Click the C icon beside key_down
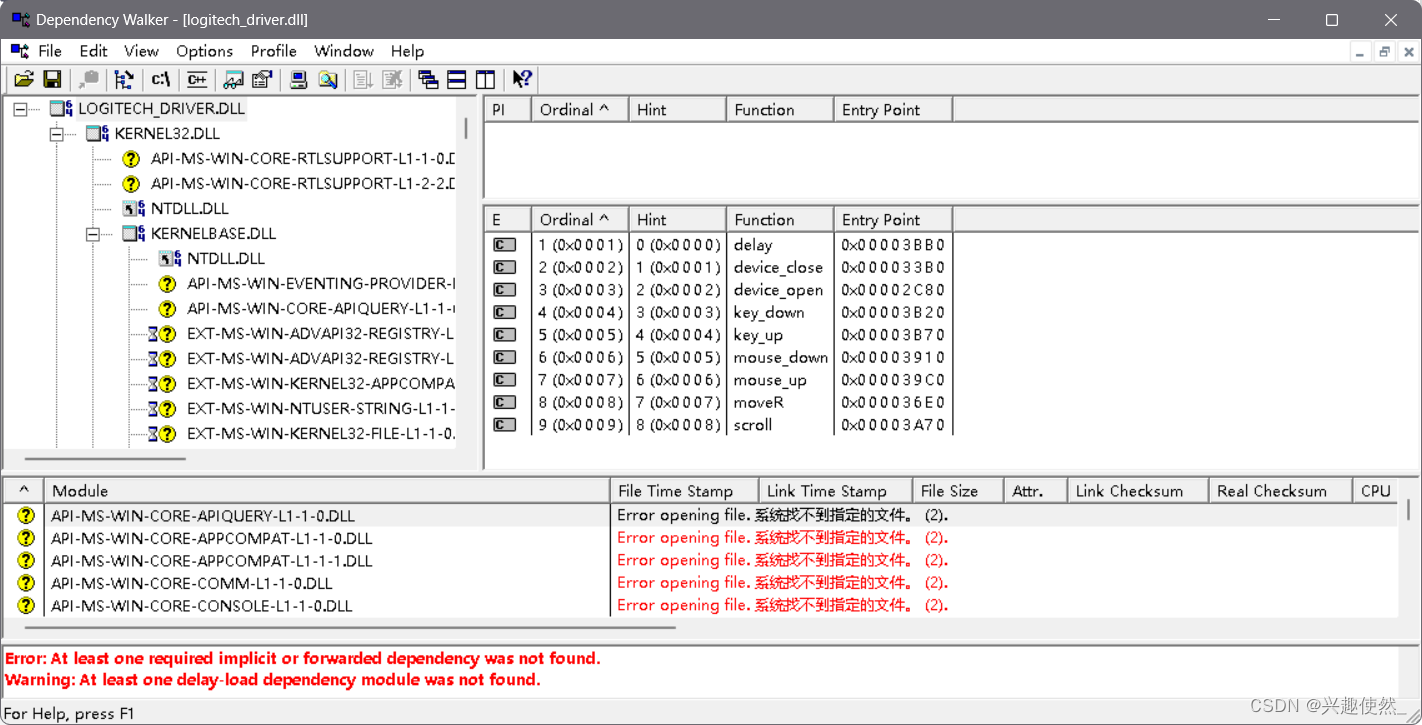The width and height of the screenshot is (1422, 725). 505,312
